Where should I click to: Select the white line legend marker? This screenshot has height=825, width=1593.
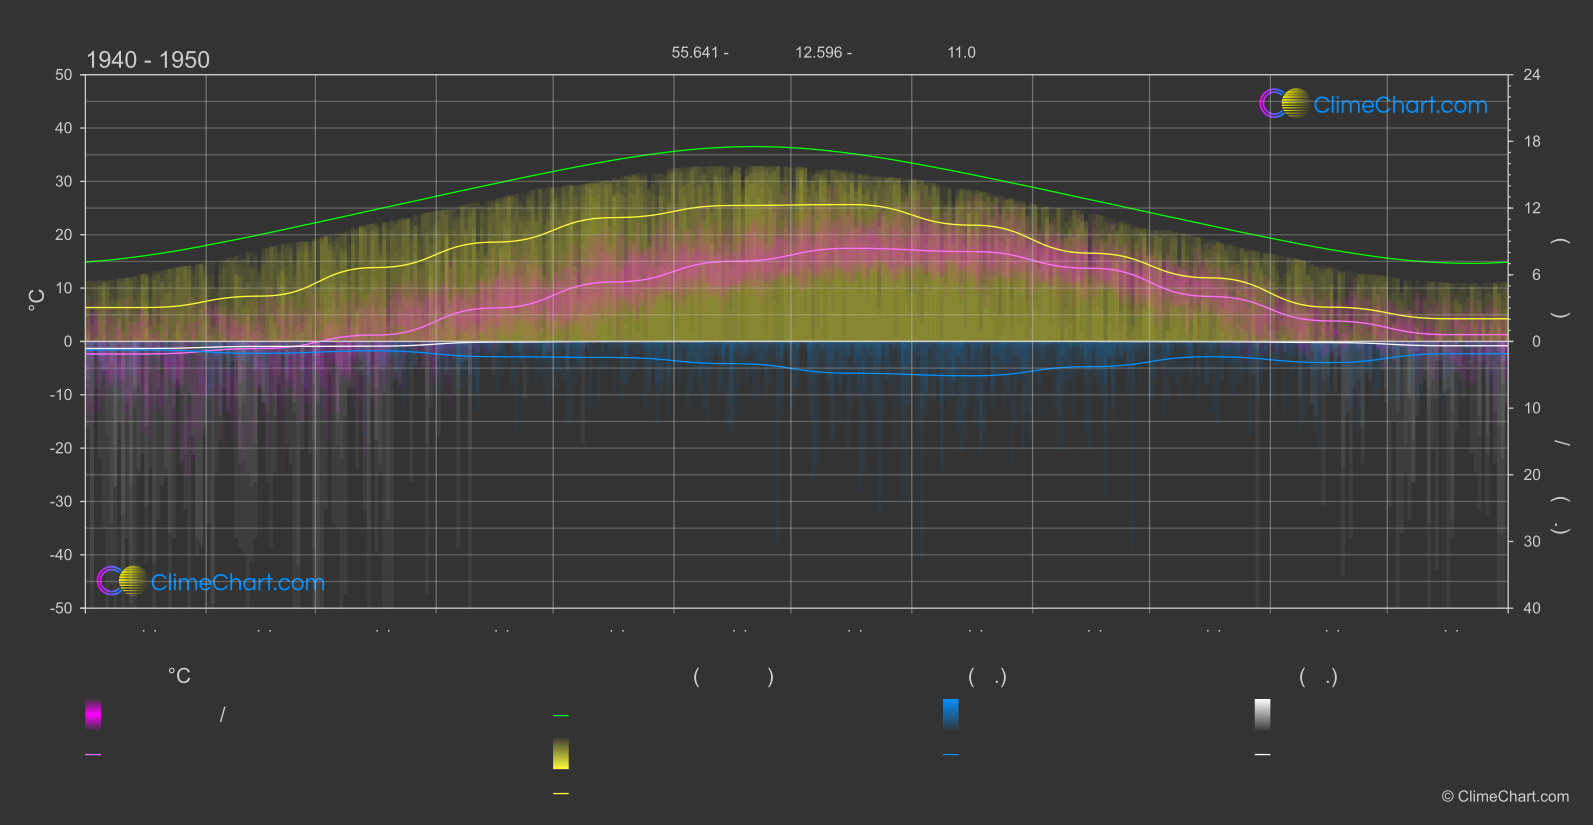pos(1263,755)
